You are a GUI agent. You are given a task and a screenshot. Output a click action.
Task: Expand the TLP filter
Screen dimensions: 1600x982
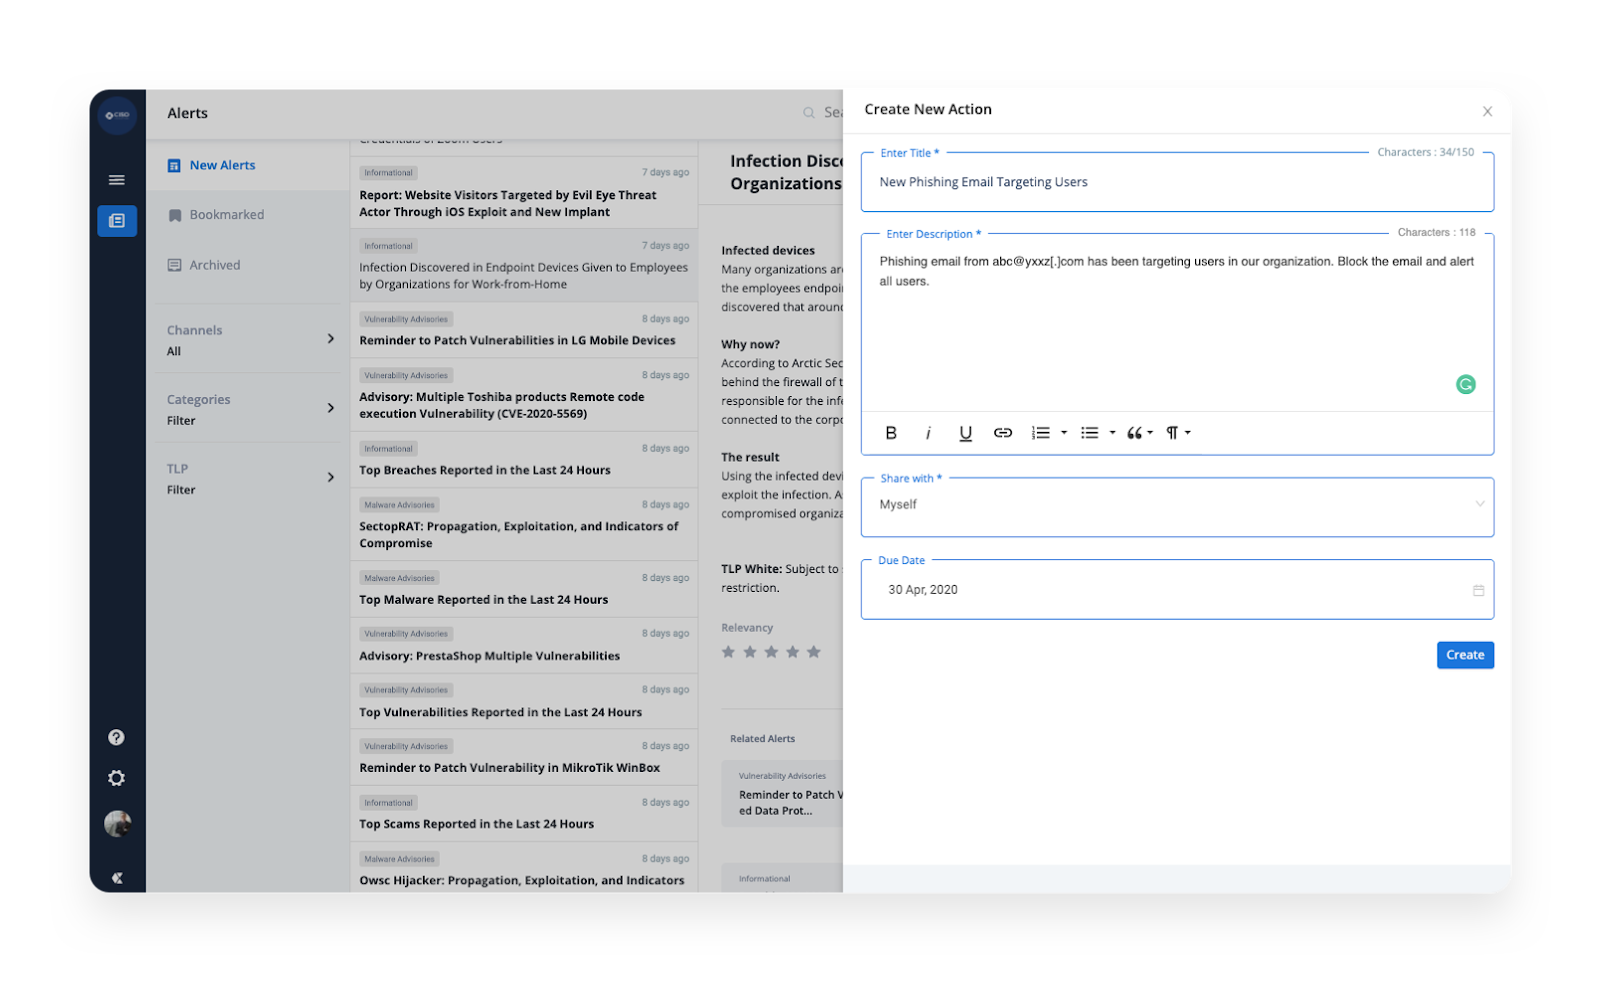[250, 478]
